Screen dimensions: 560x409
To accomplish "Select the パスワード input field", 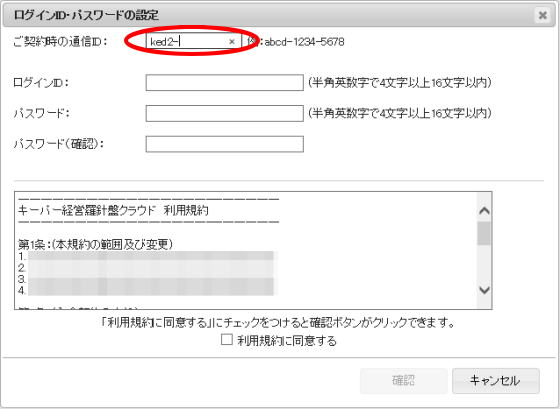I will [225, 113].
